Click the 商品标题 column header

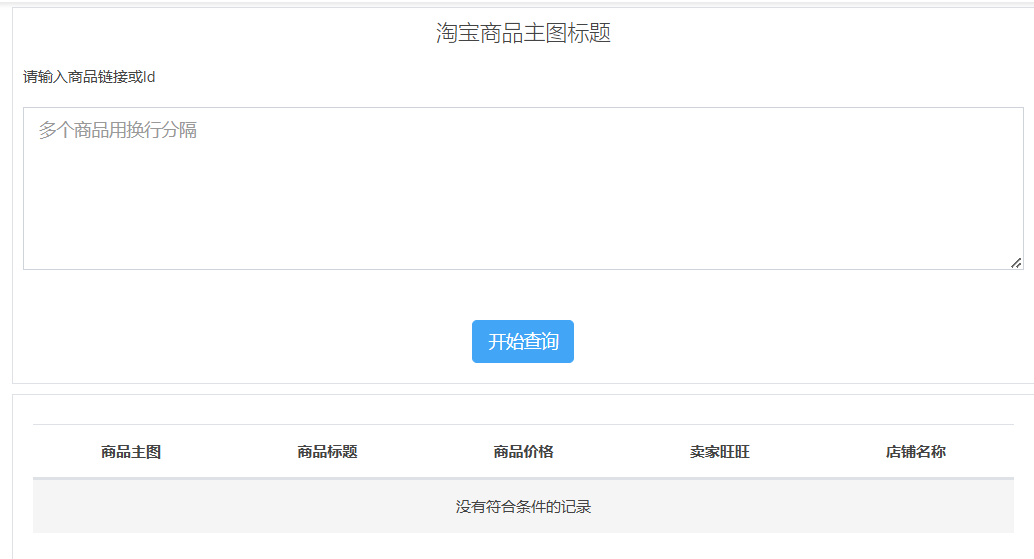pyautogui.click(x=327, y=452)
